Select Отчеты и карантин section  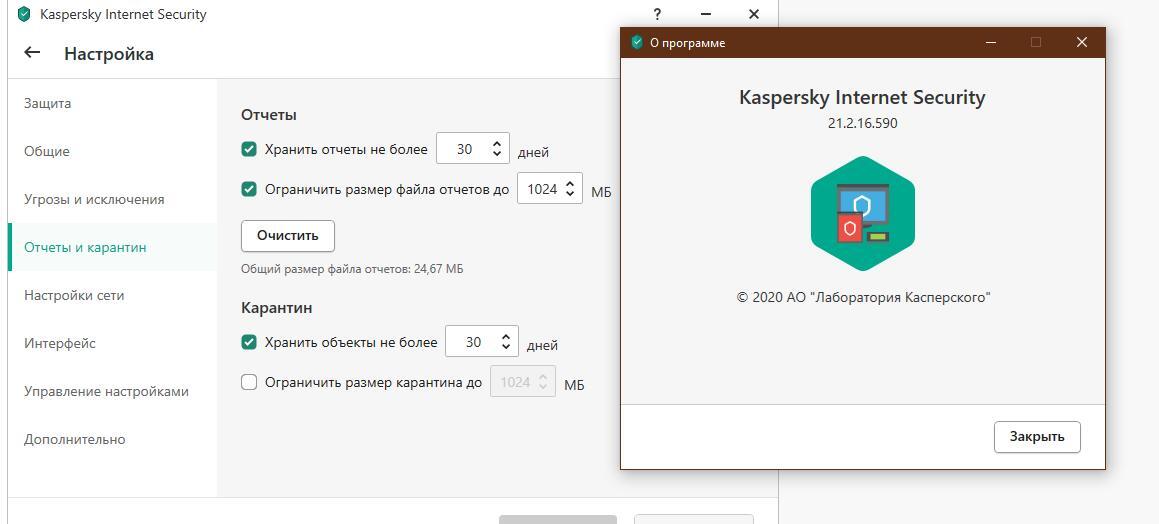(112, 248)
